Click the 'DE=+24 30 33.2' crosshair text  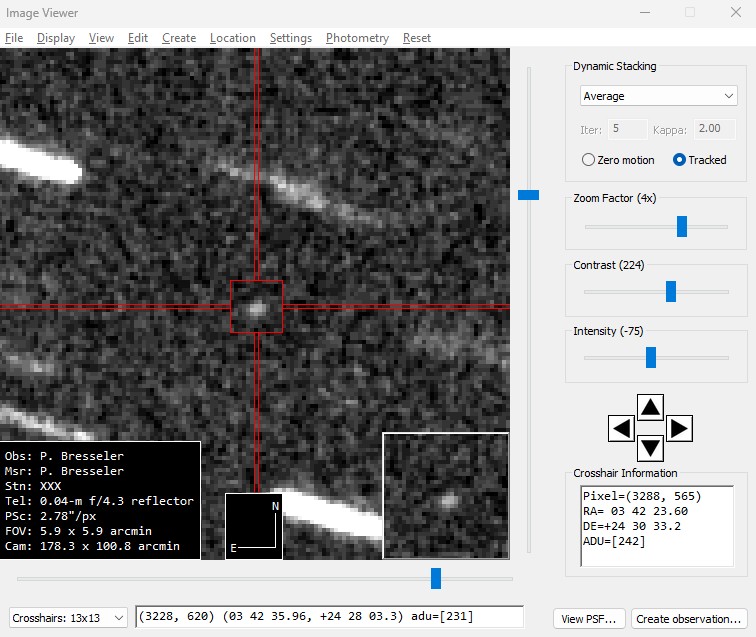click(x=632, y=526)
